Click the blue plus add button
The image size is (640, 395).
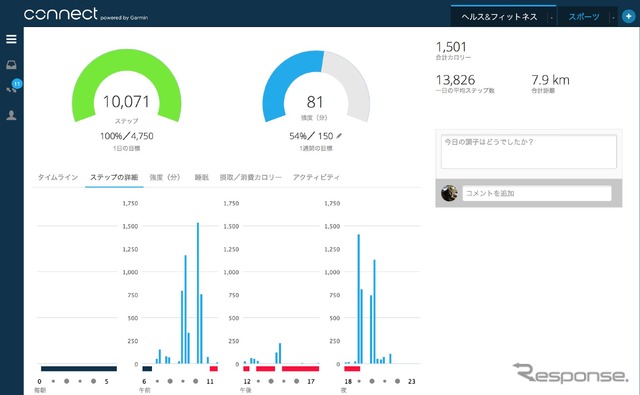(628, 16)
